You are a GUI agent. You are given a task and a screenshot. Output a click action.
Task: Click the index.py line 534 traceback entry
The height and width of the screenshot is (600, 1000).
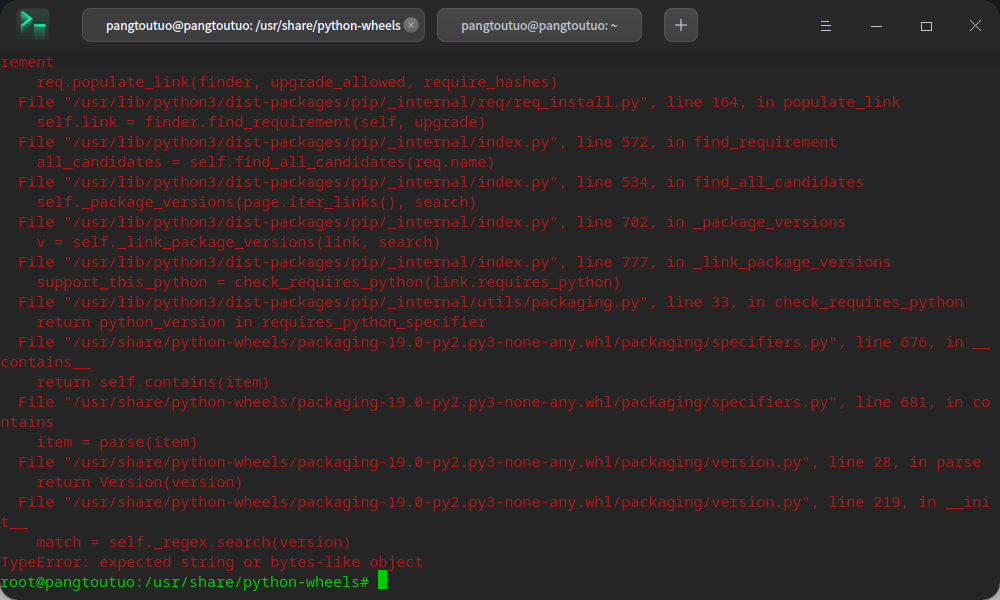(441, 182)
